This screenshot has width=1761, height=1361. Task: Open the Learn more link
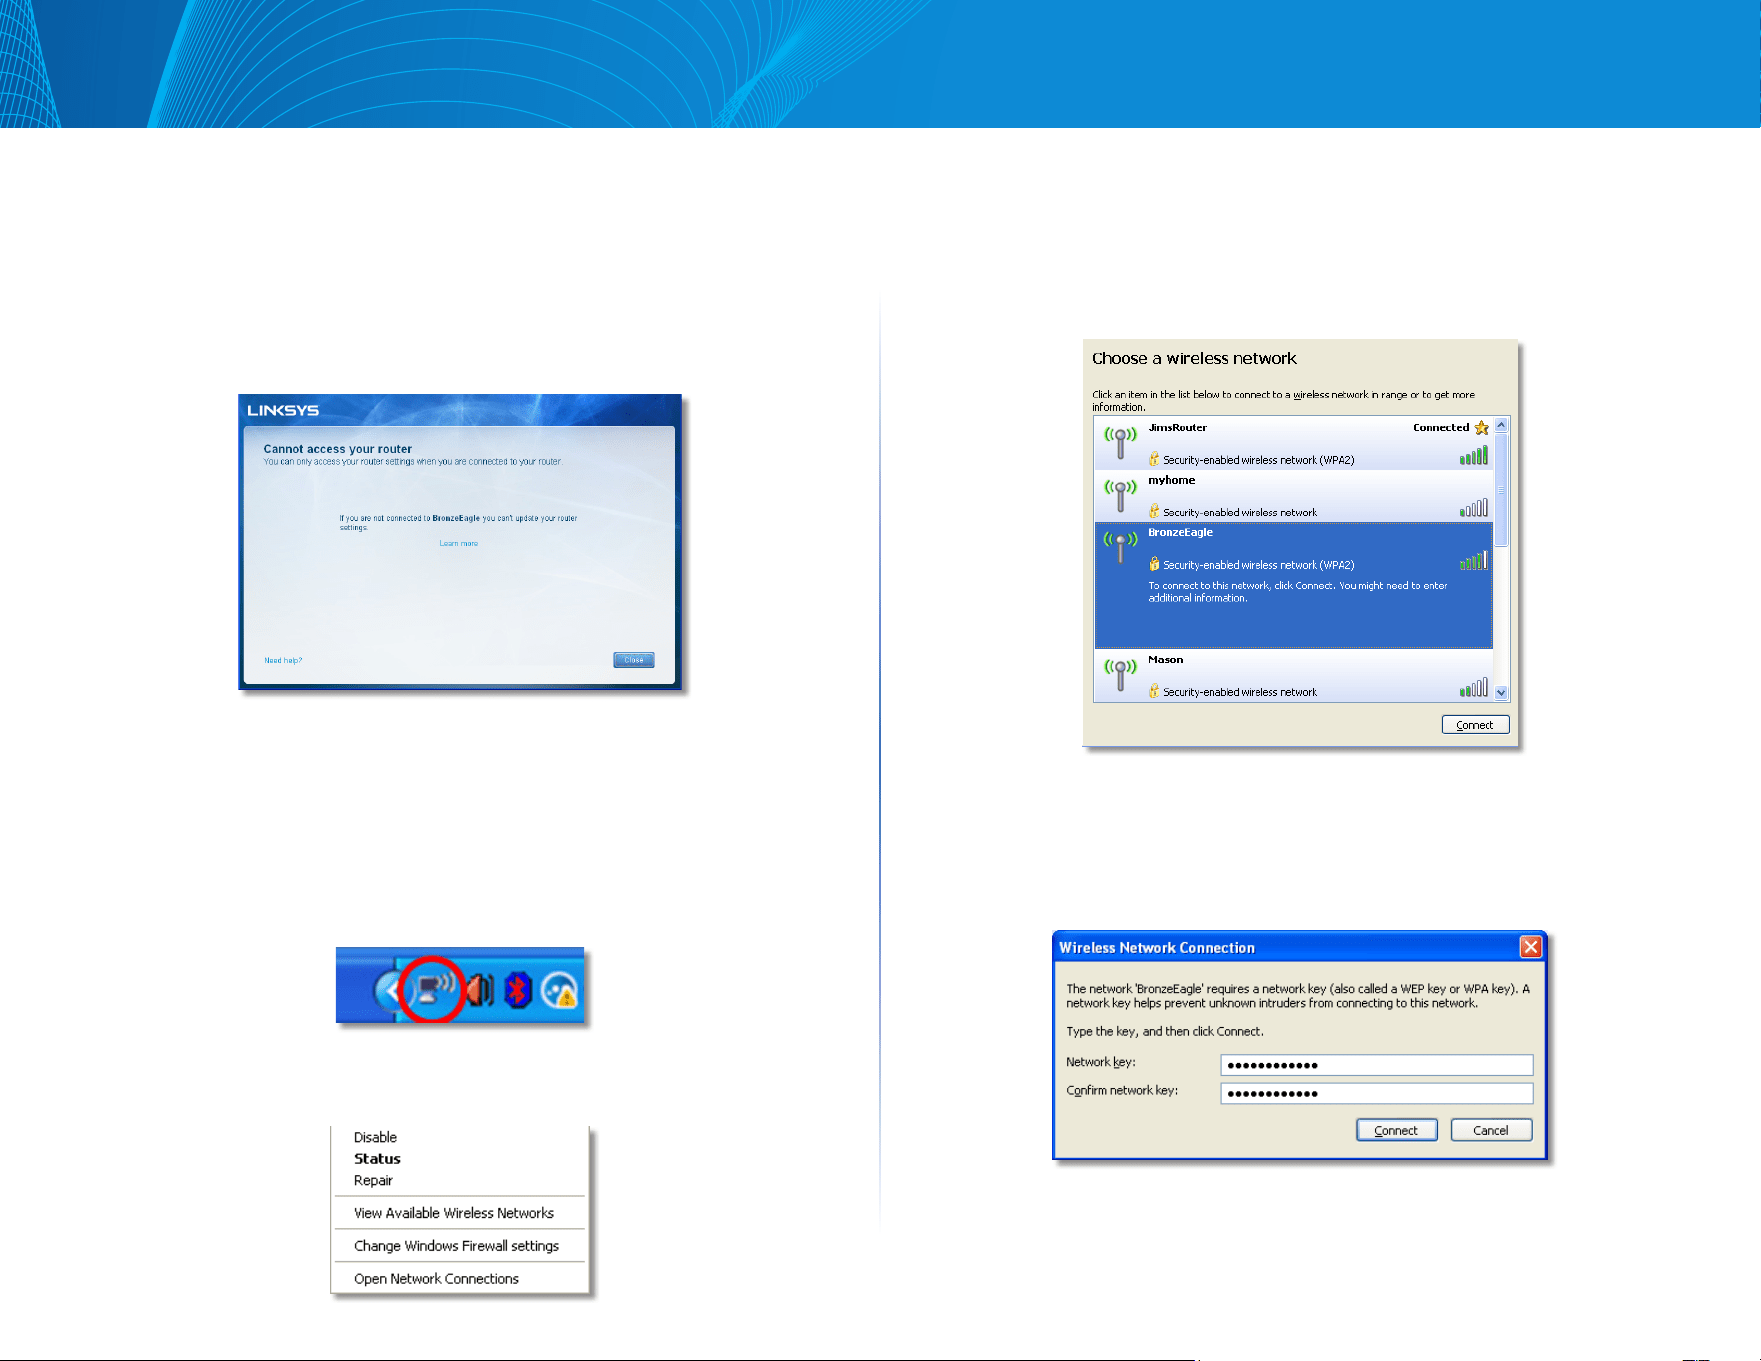click(459, 544)
